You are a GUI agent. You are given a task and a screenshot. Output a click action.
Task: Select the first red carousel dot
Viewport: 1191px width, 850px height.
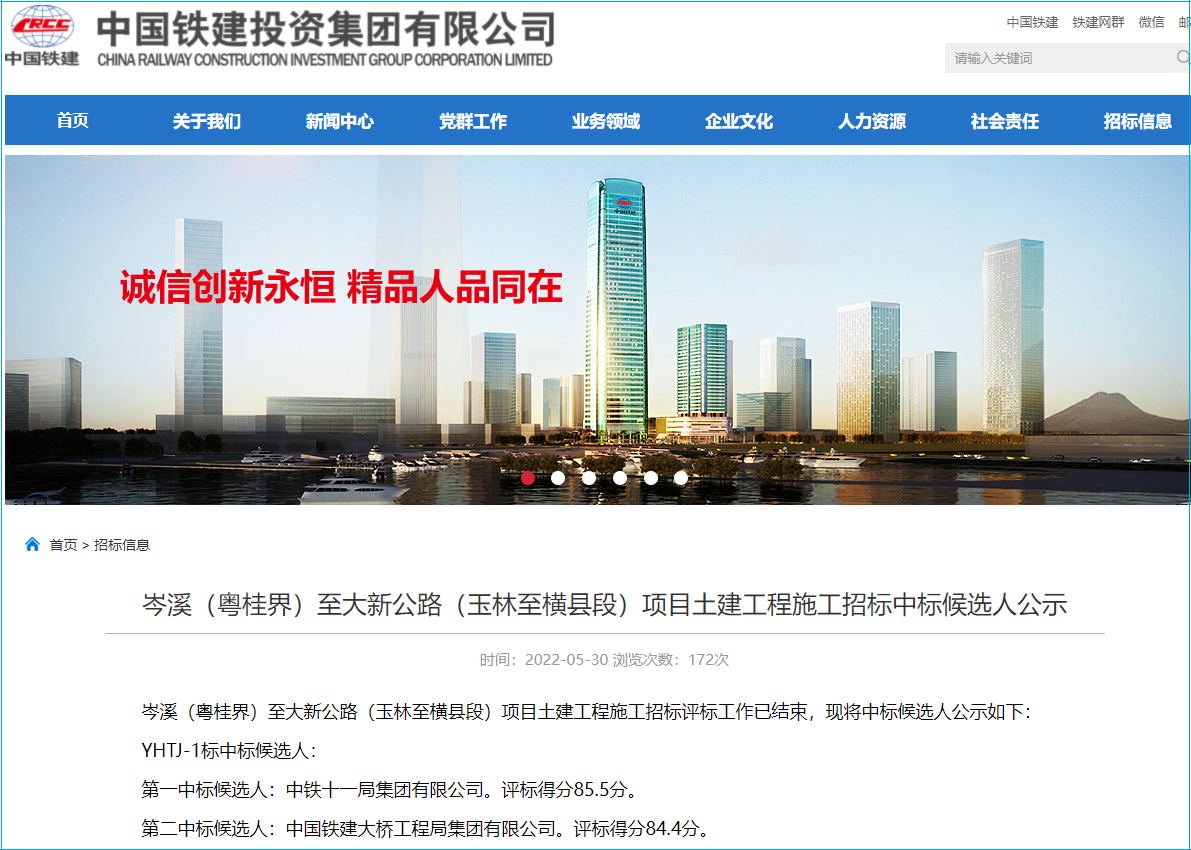pos(528,478)
